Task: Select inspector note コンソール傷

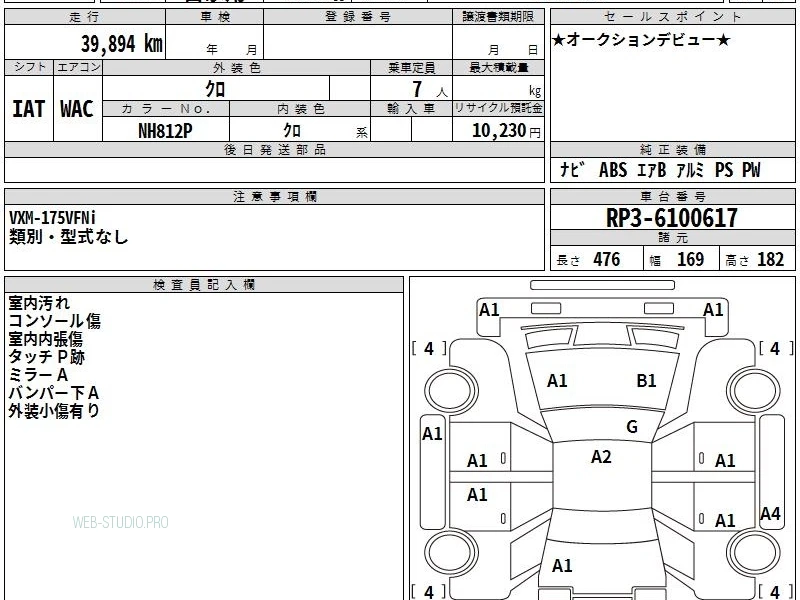Action: [x=55, y=321]
